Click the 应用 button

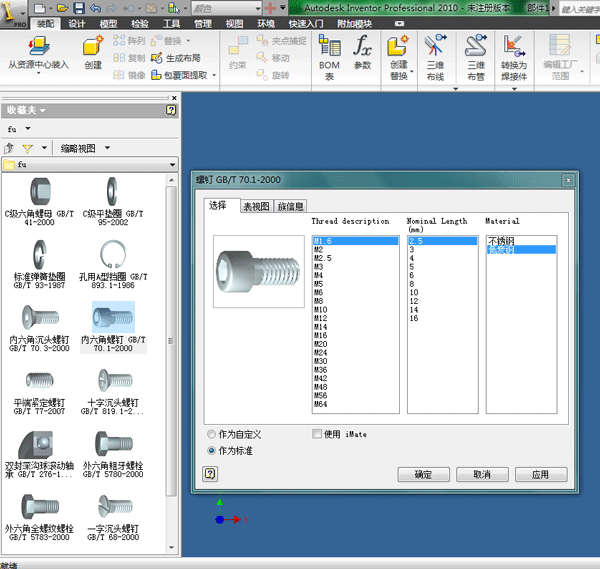click(x=541, y=474)
